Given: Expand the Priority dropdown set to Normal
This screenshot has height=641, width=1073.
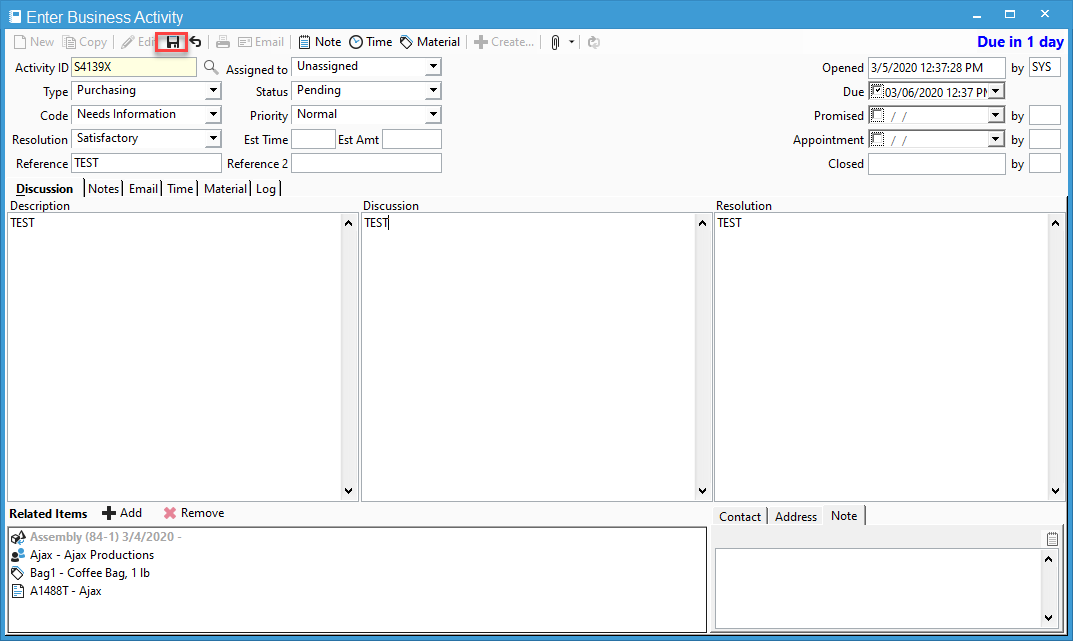Looking at the screenshot, I should click(x=435, y=114).
